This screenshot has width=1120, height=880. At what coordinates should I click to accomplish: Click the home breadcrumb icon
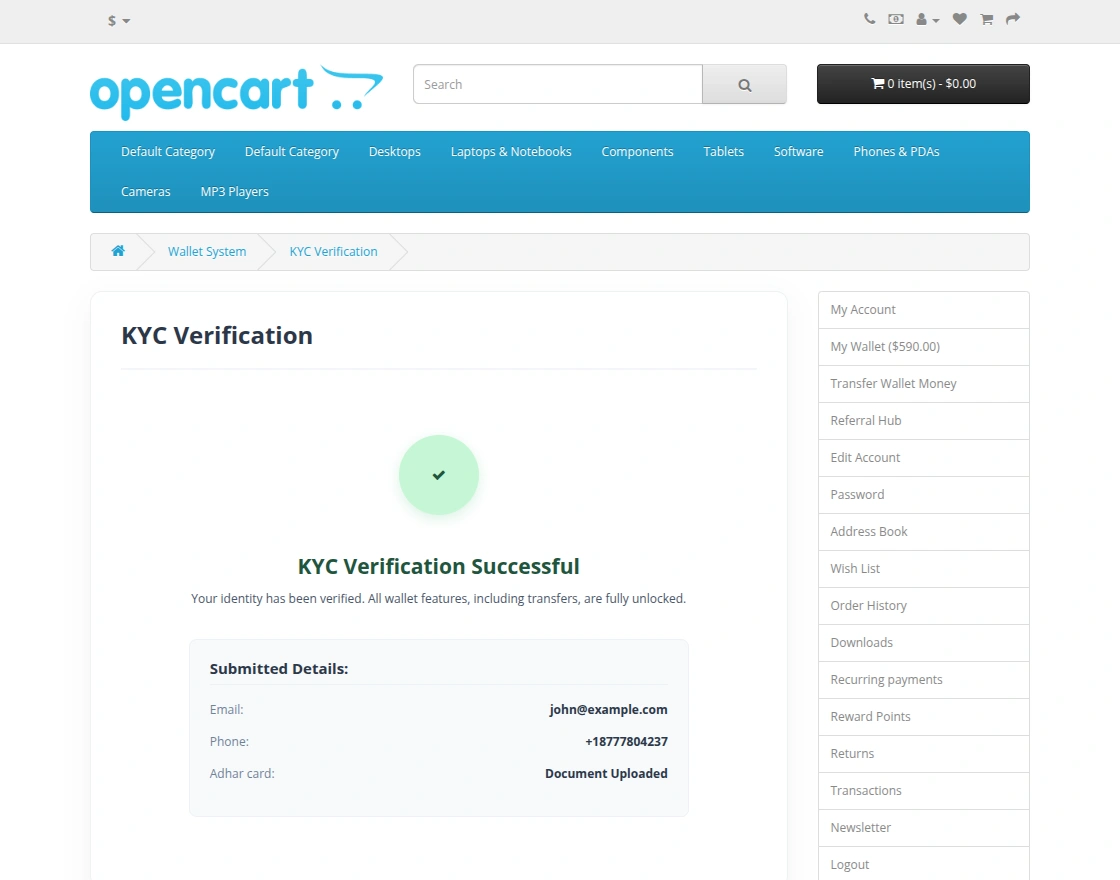coord(118,251)
